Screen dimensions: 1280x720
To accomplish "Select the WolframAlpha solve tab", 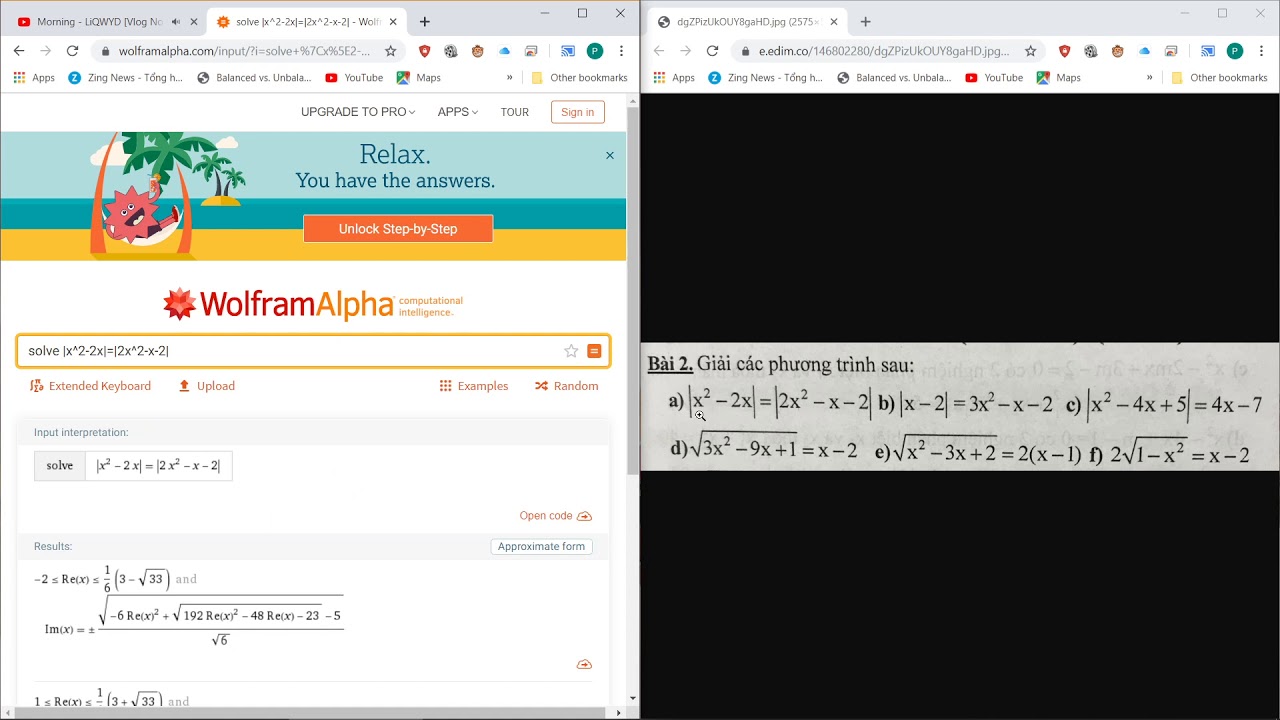I will pyautogui.click(x=308, y=22).
